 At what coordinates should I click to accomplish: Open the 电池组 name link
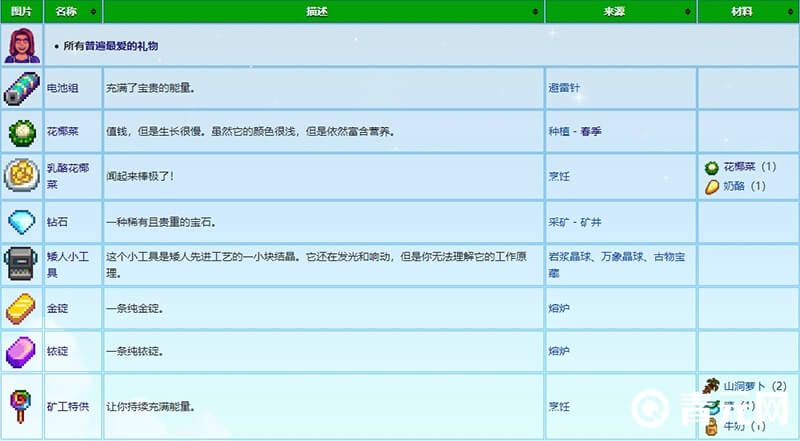coord(63,88)
